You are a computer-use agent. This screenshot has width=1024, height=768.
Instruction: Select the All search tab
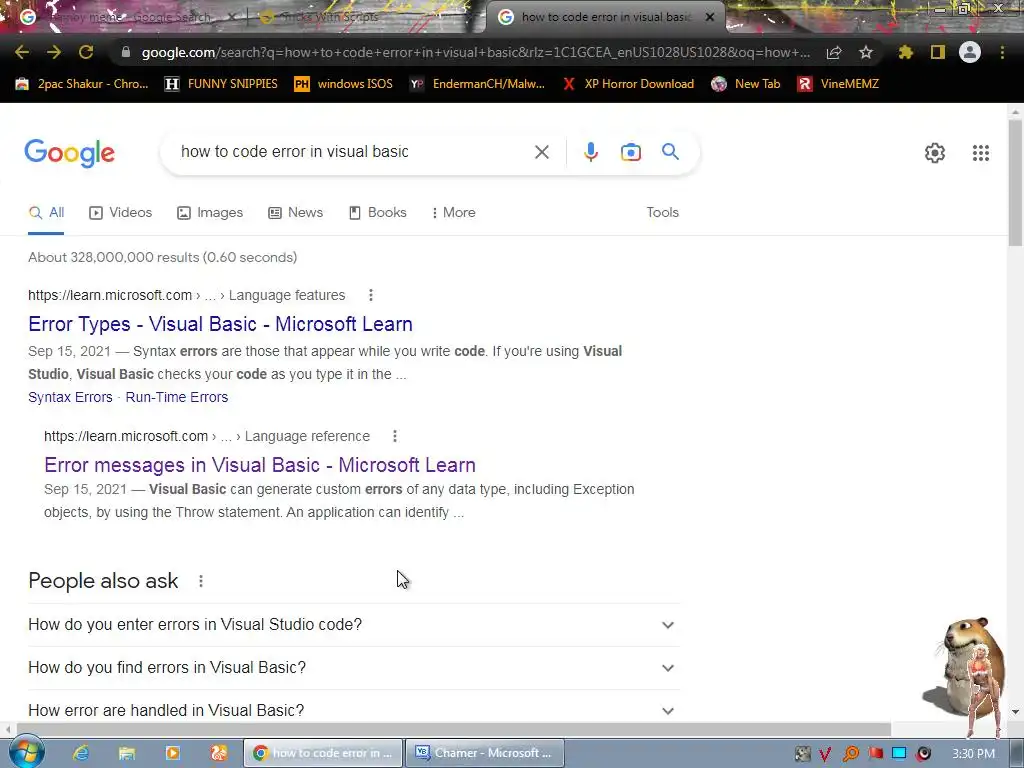(46, 213)
